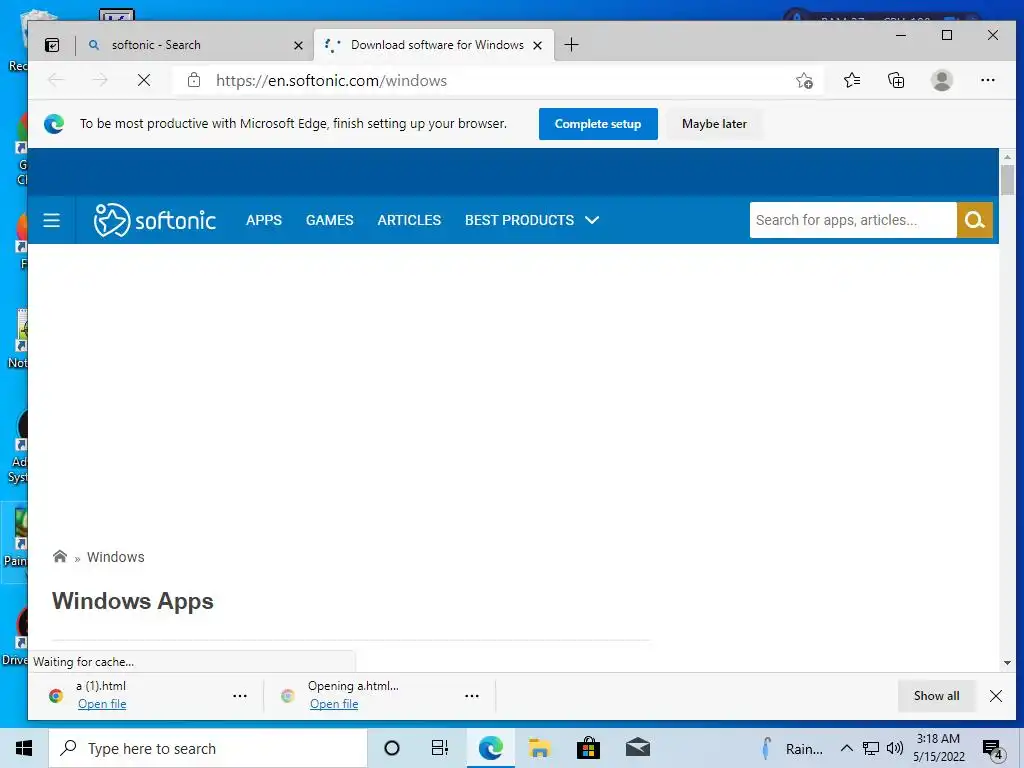Add this page to favorites star icon
The height and width of the screenshot is (768, 1024).
(804, 80)
